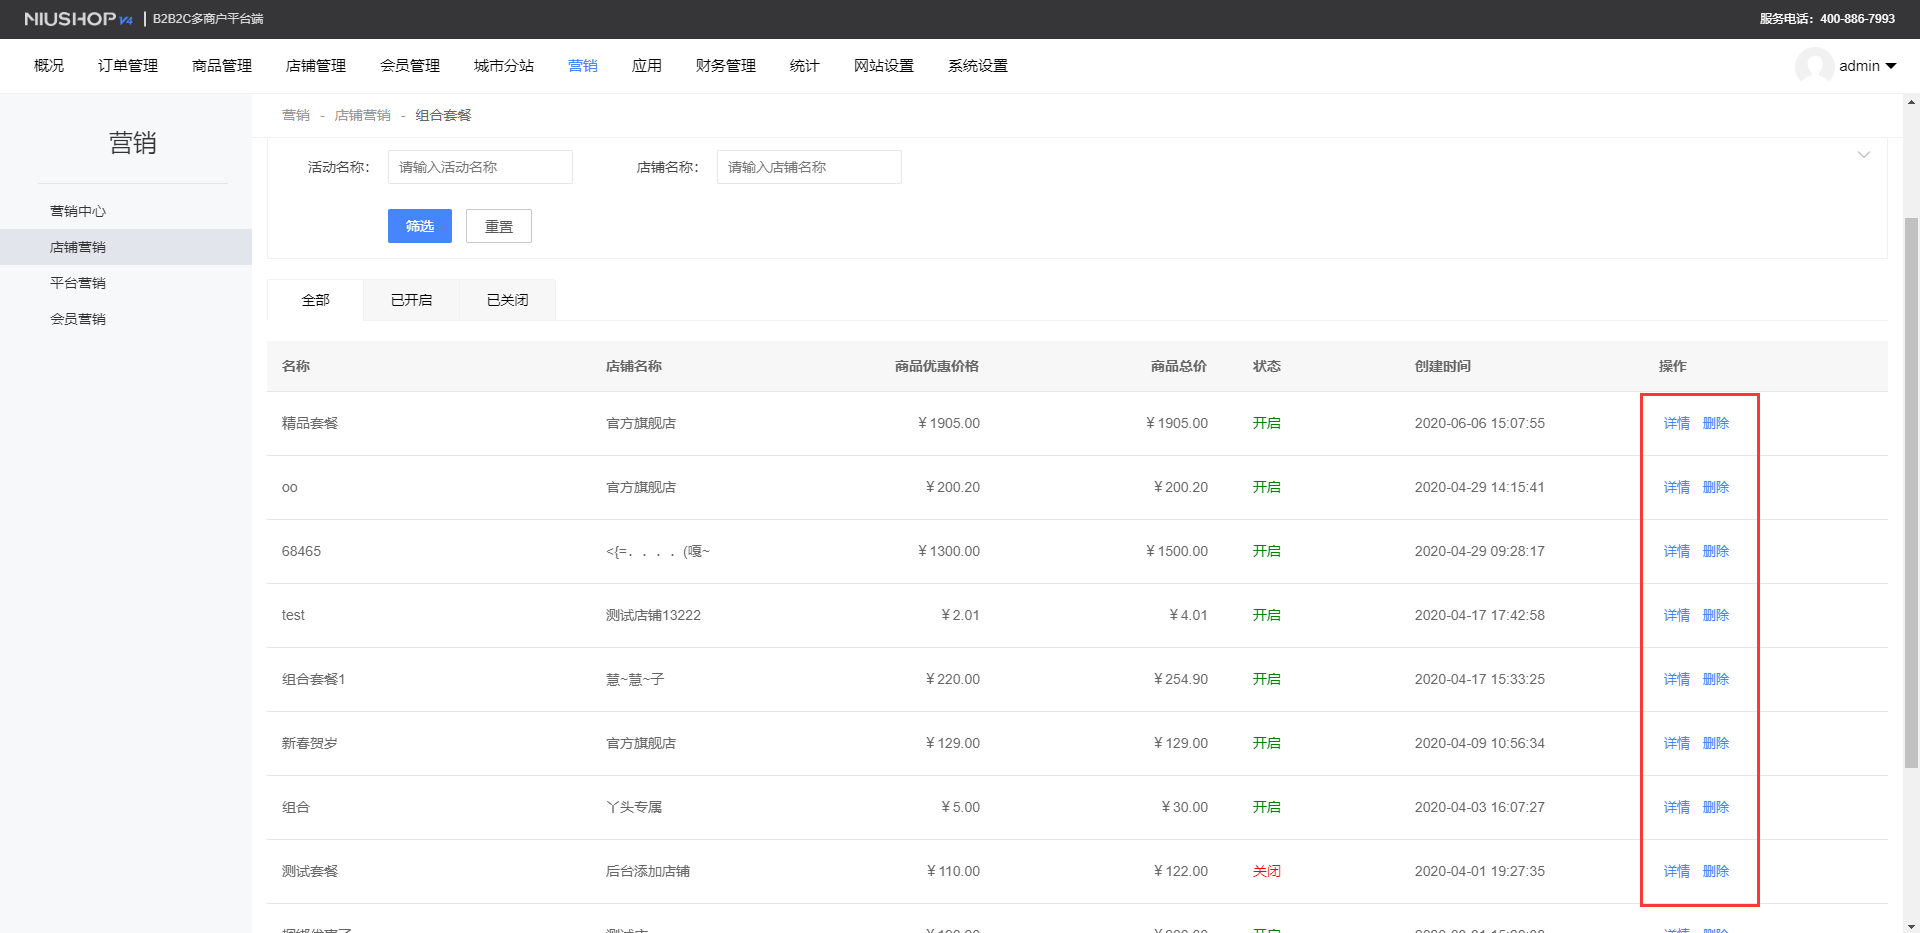The image size is (1920, 933).
Task: Focus the 店铺名称 input field
Action: [809, 167]
